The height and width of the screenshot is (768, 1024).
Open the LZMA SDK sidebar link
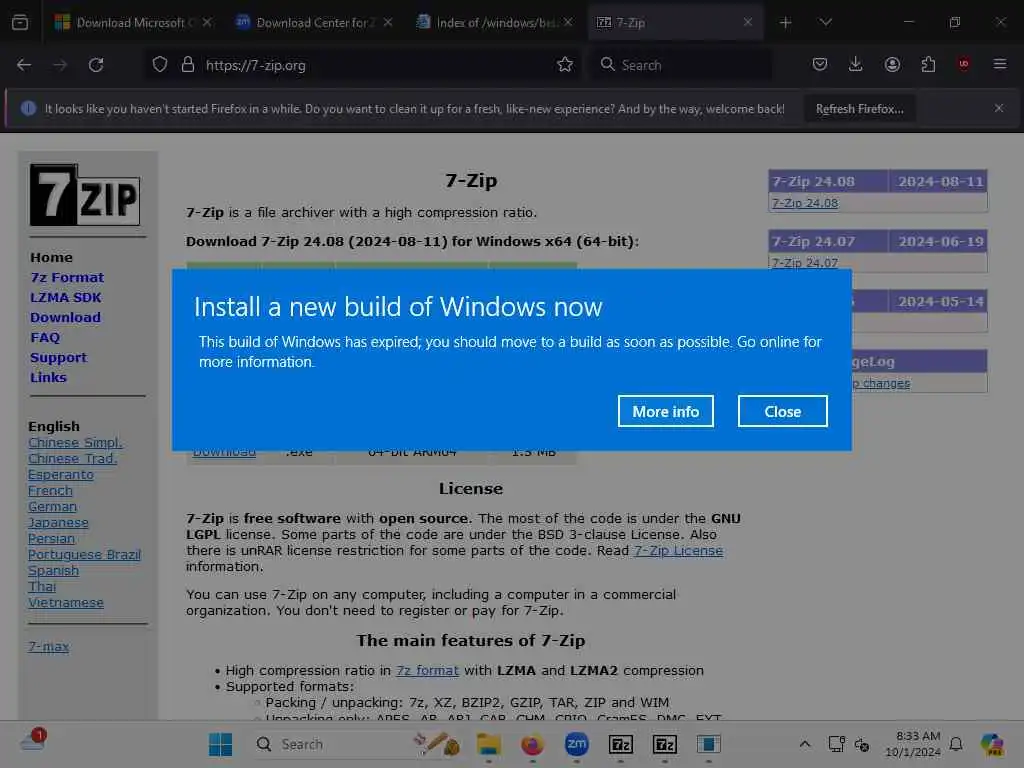66,298
